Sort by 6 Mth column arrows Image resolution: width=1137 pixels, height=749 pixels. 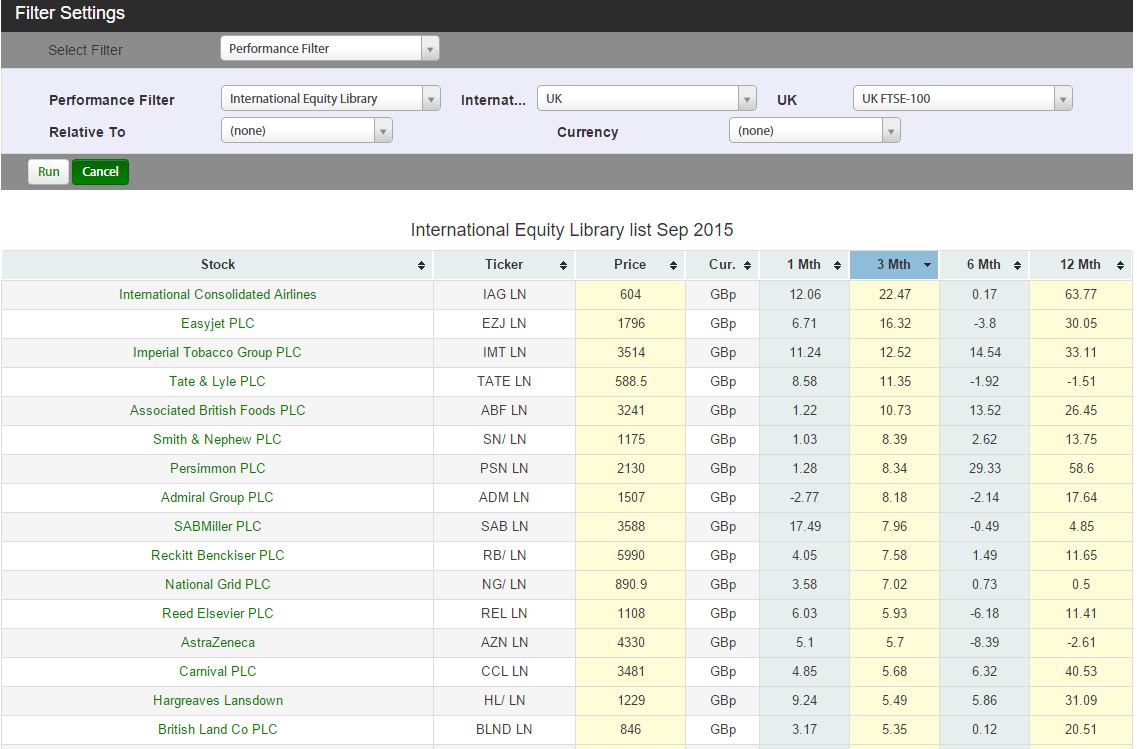pos(1017,266)
